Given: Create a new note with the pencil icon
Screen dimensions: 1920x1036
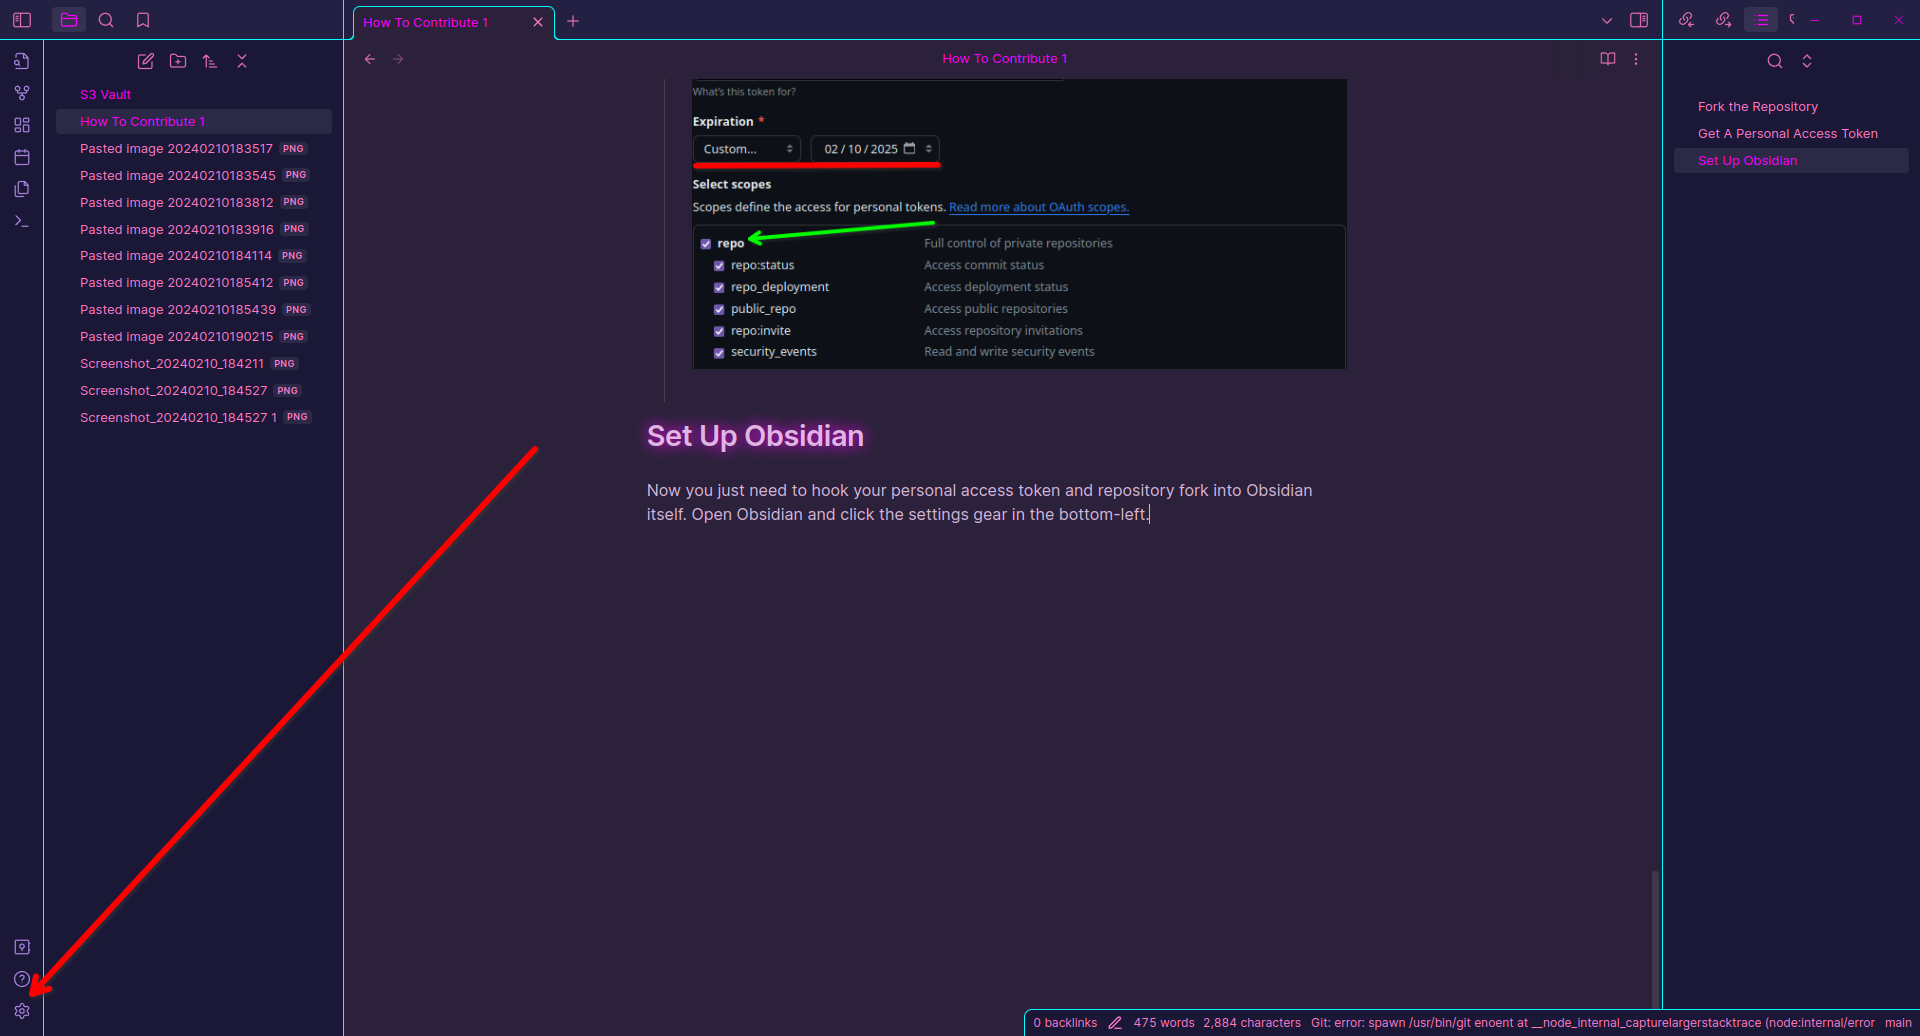Looking at the screenshot, I should (x=146, y=61).
